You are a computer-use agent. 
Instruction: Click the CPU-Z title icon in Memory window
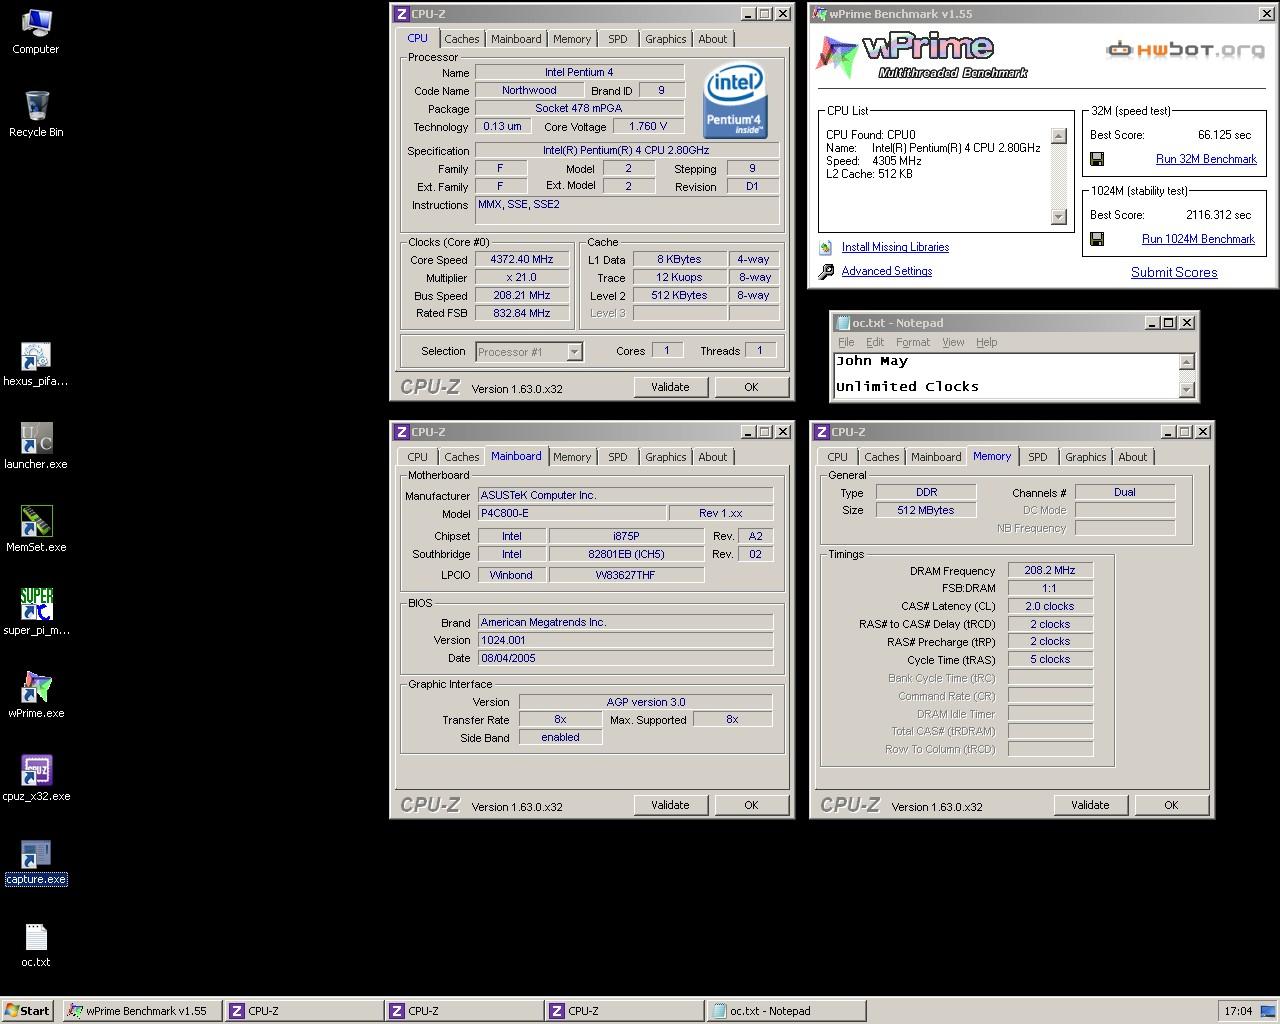(x=821, y=432)
